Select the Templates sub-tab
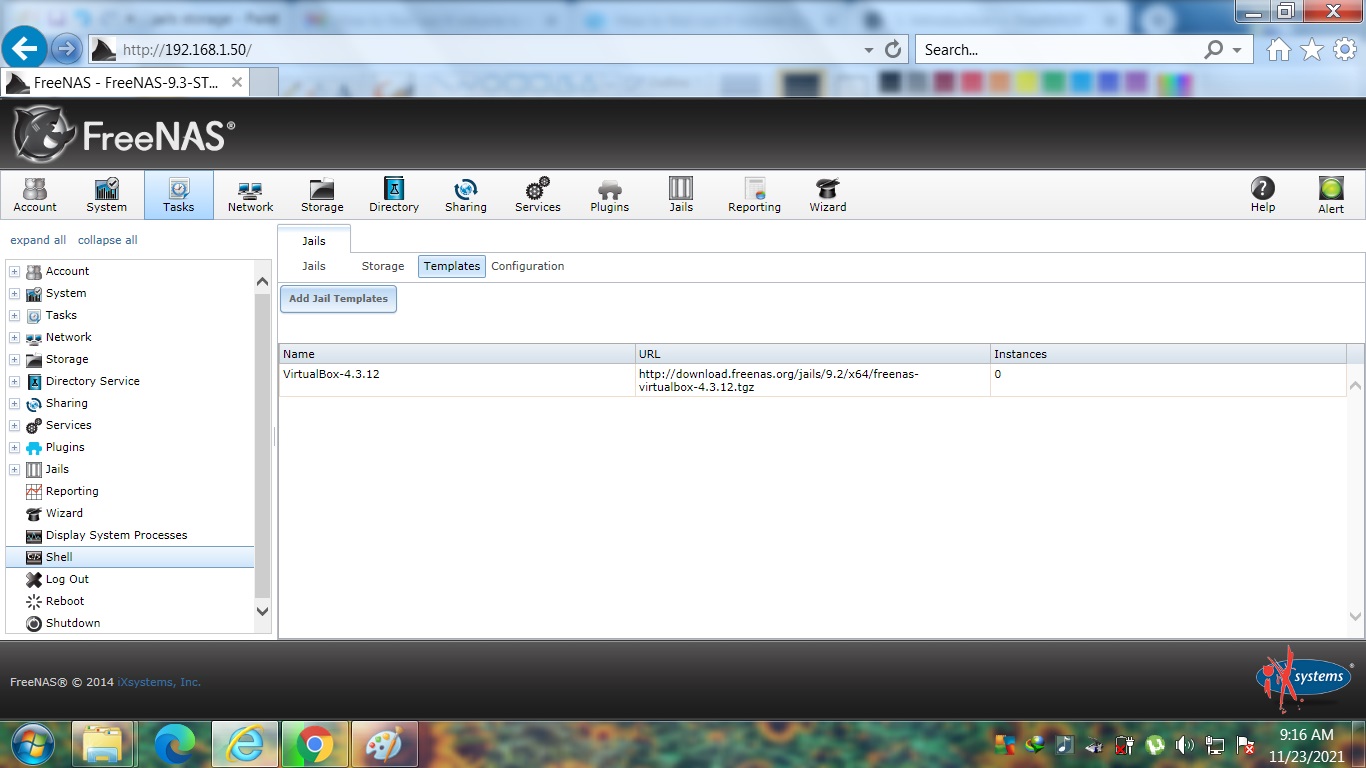This screenshot has height=768, width=1366. 452,266
